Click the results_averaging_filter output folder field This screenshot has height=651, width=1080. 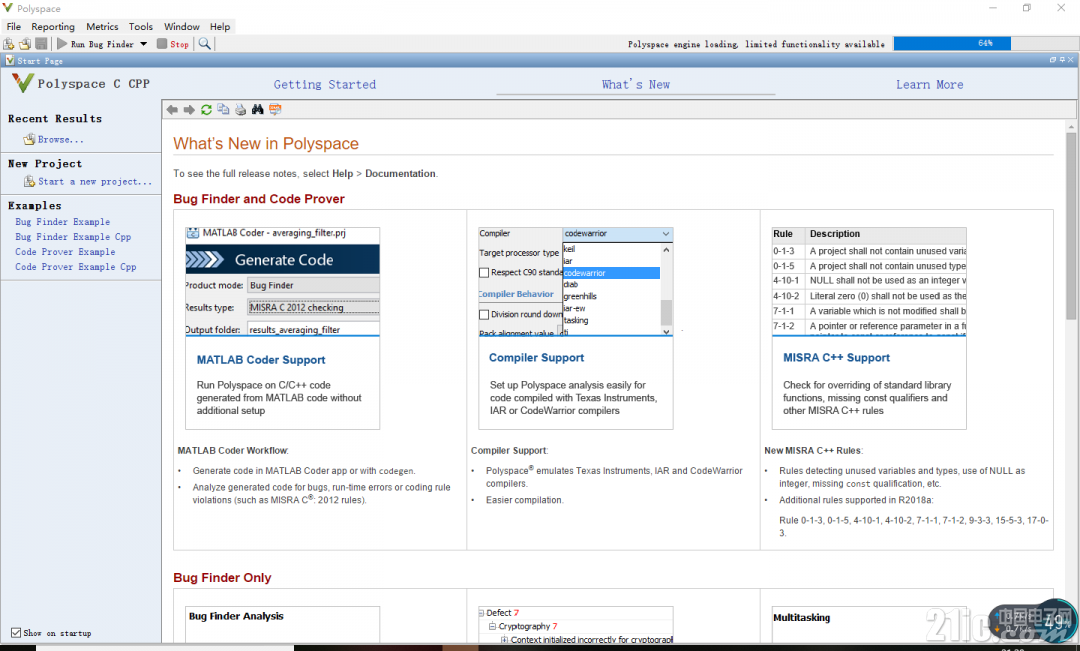tap(313, 329)
